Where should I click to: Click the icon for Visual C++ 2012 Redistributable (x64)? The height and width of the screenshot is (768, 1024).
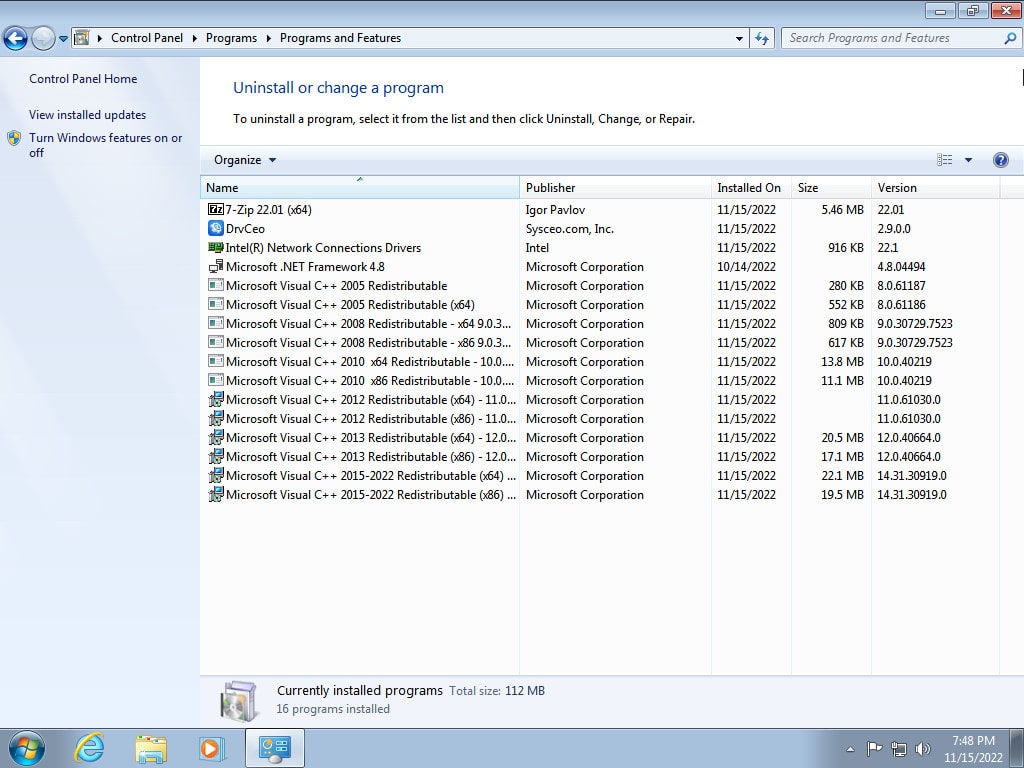[216, 399]
